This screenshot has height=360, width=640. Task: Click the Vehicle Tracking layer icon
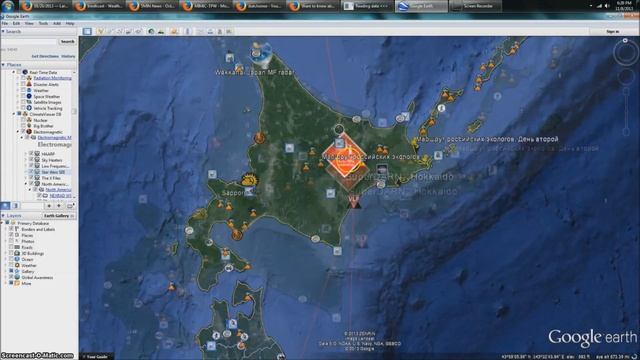29,108
